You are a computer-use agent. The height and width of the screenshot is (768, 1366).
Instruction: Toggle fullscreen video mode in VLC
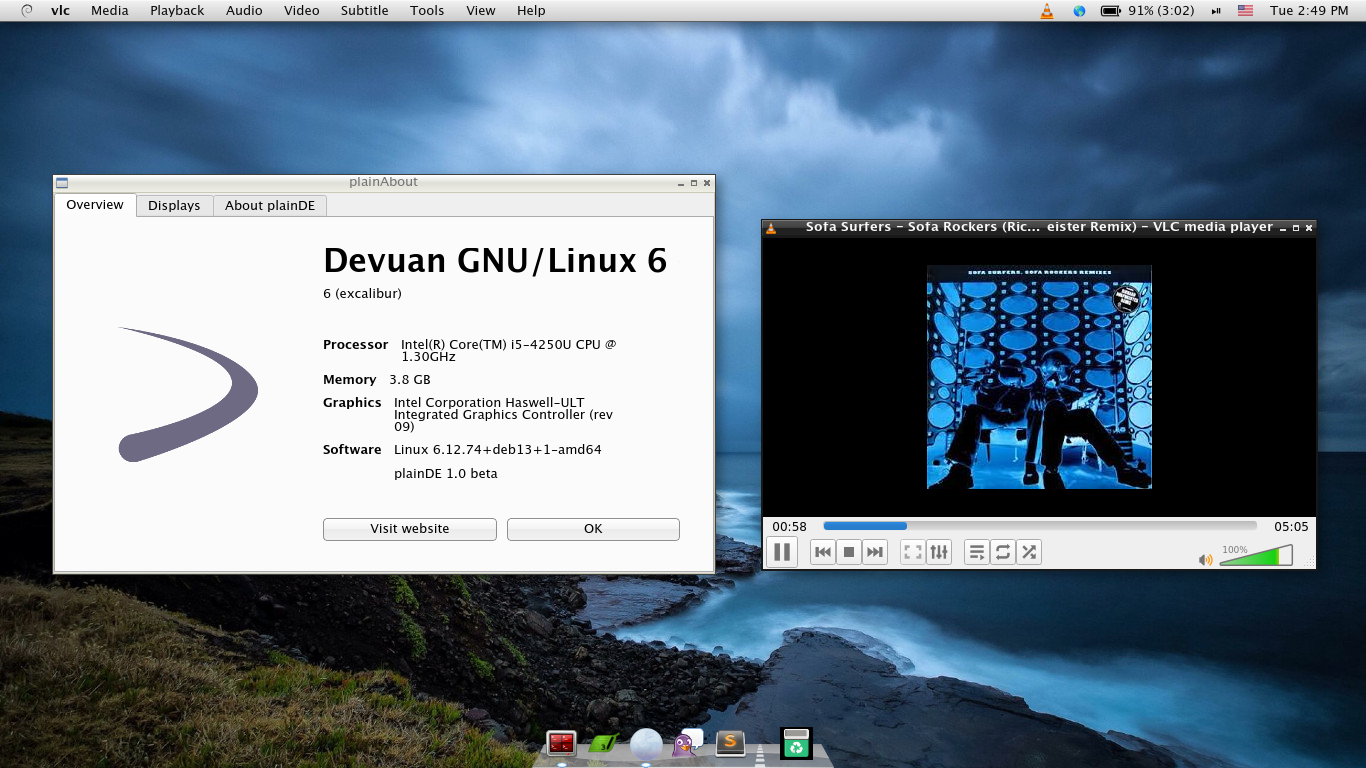click(912, 552)
